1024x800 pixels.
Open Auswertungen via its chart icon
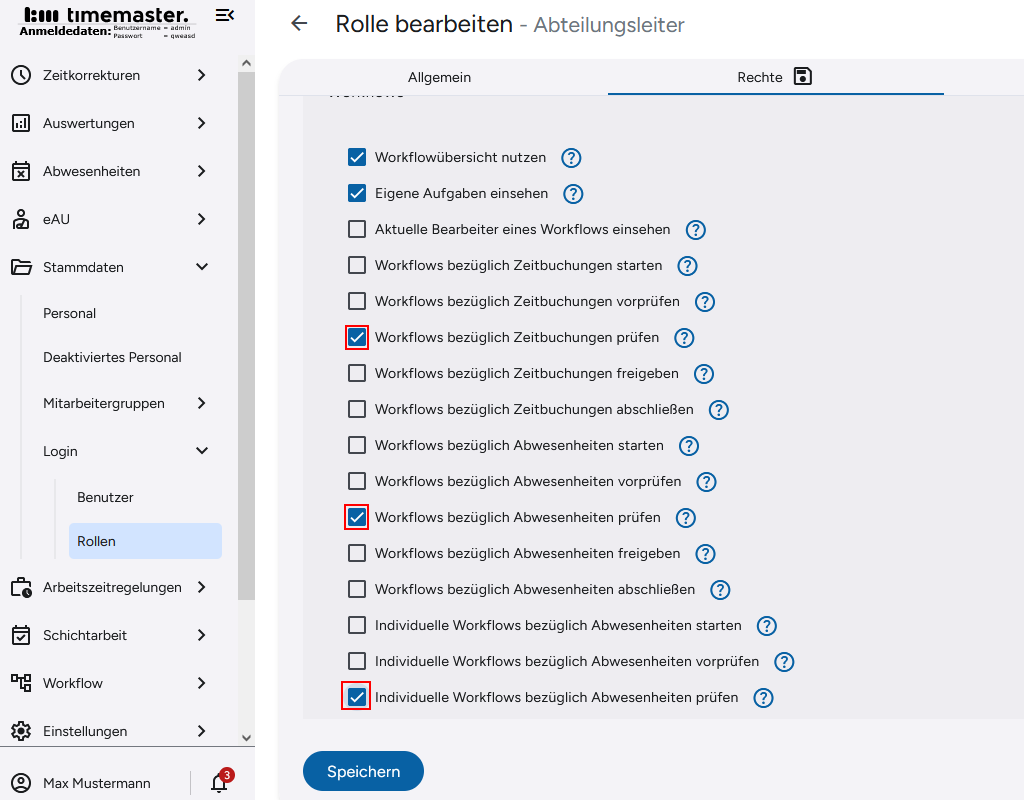point(22,123)
